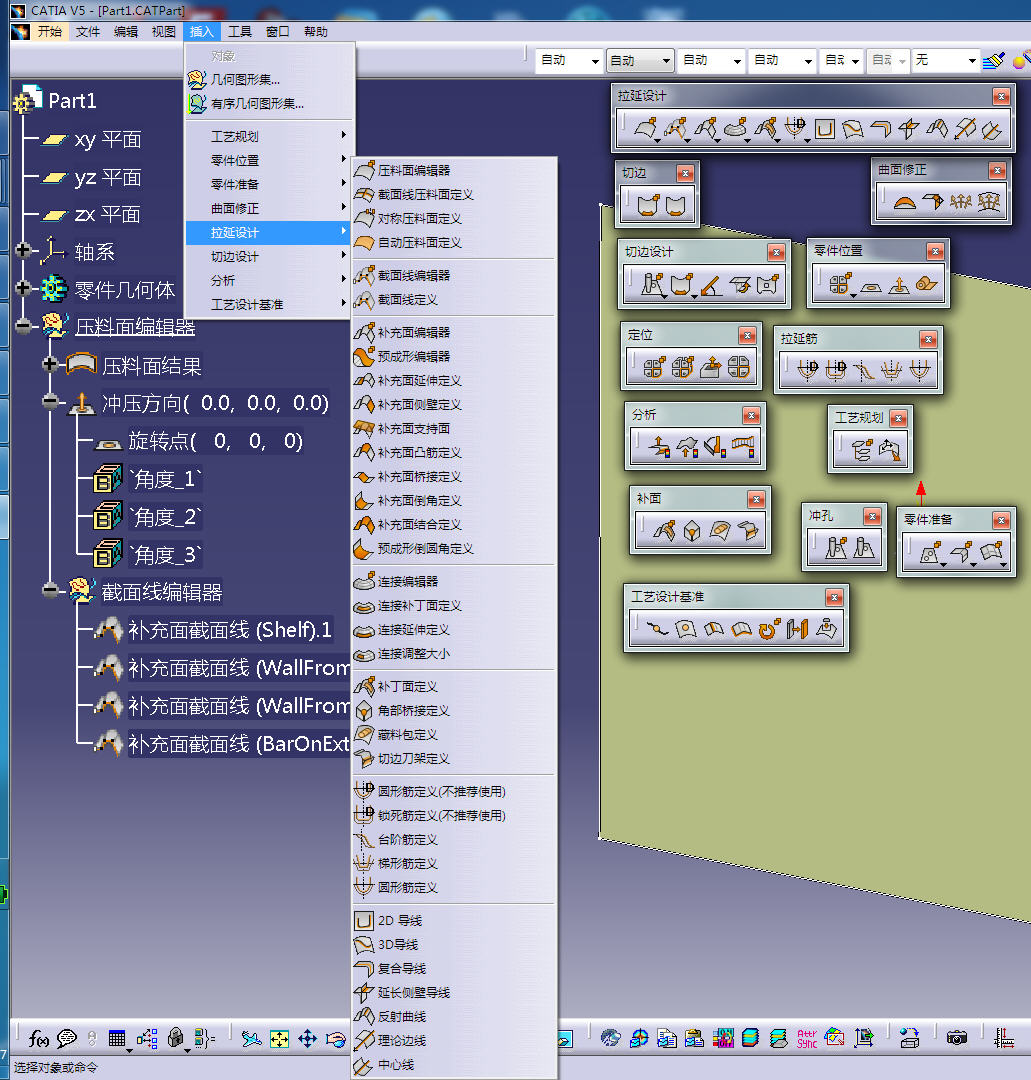The width and height of the screenshot is (1031, 1080).
Task: Close the 拉延筋 floating toolbar
Action: [926, 338]
